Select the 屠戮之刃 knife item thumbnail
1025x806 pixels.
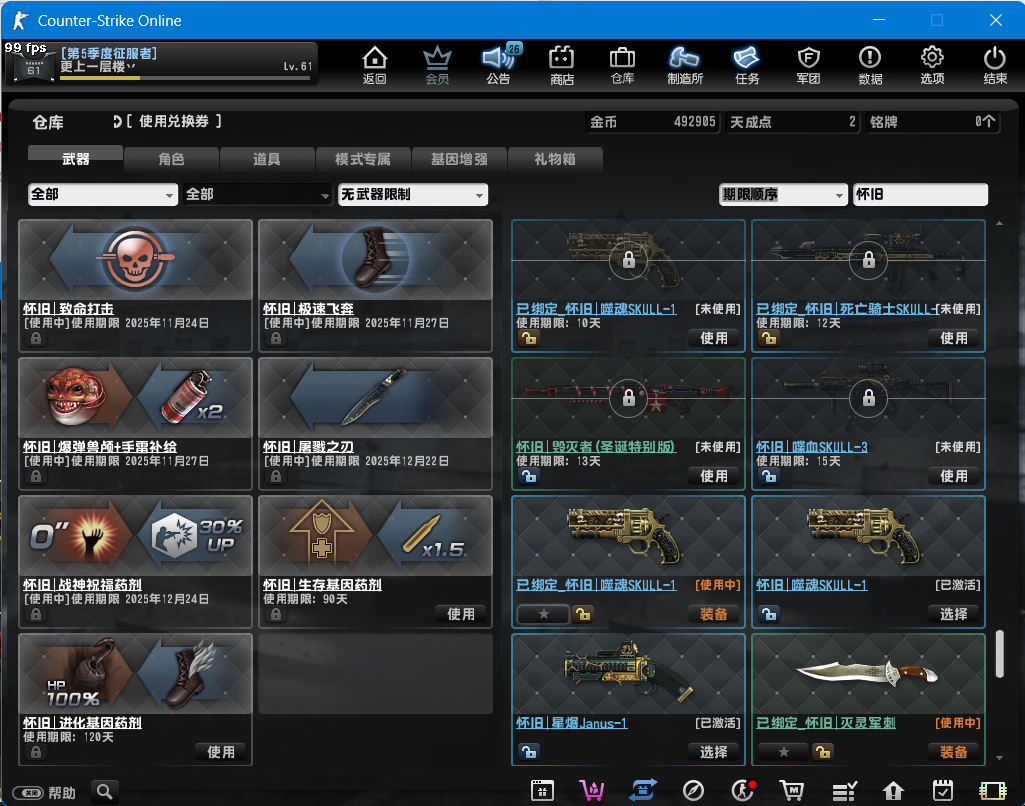(x=376, y=397)
